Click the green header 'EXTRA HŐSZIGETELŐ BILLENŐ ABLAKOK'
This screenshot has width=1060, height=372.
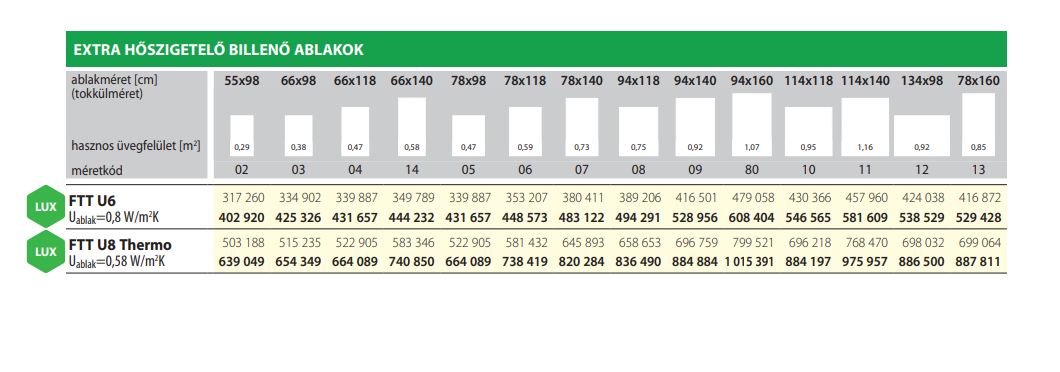click(536, 49)
